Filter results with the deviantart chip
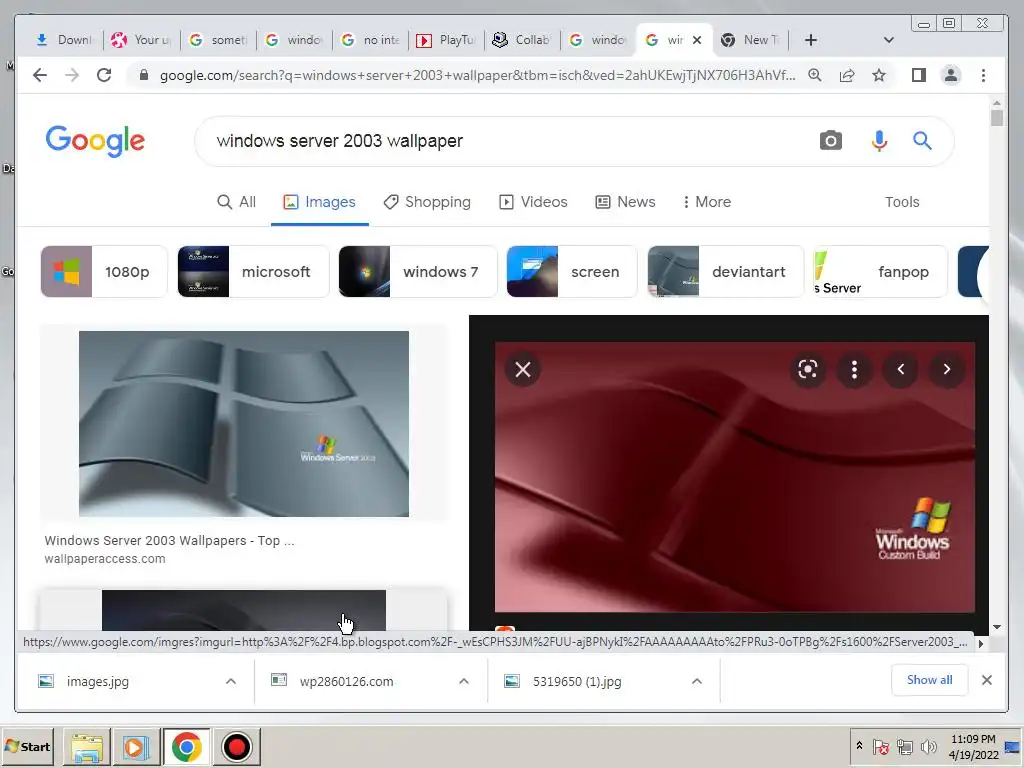The image size is (1024, 768). click(x=726, y=272)
